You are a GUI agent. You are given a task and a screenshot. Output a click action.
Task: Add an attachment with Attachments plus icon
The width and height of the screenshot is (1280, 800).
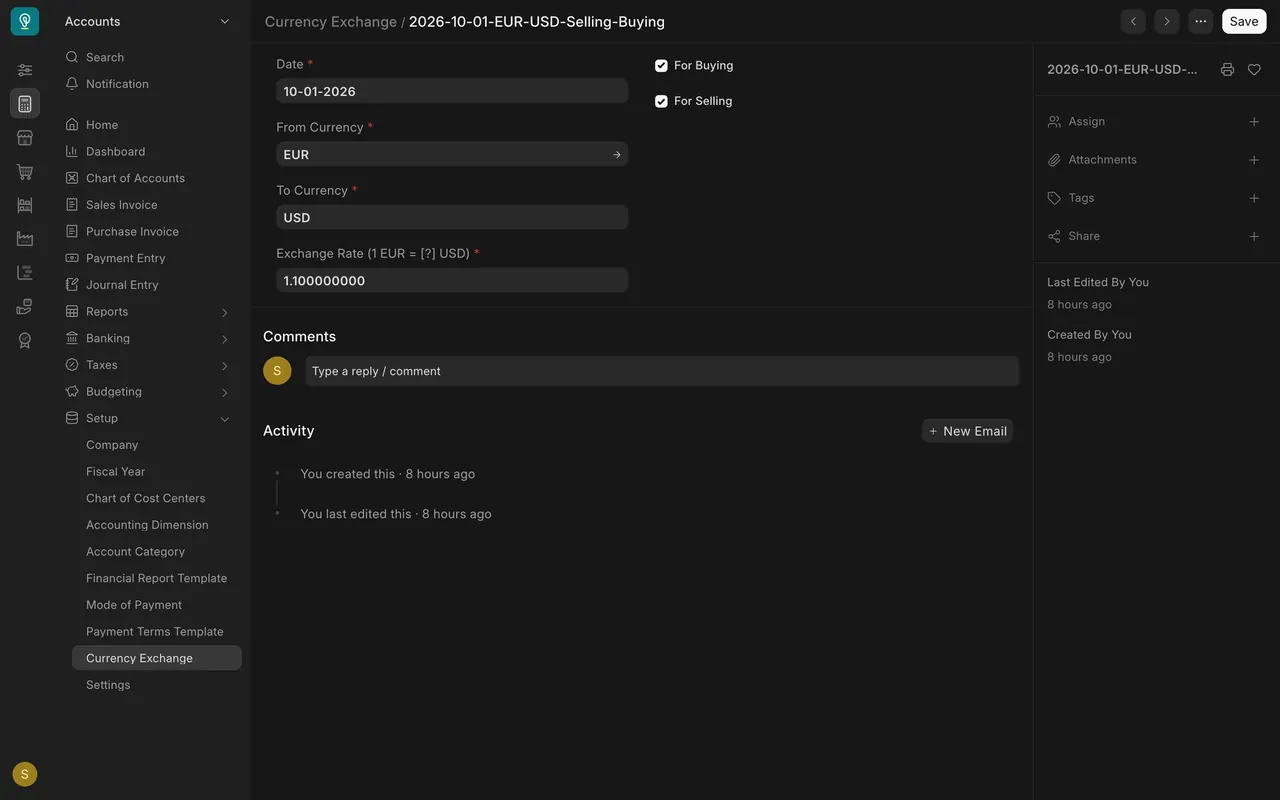pyautogui.click(x=1254, y=160)
